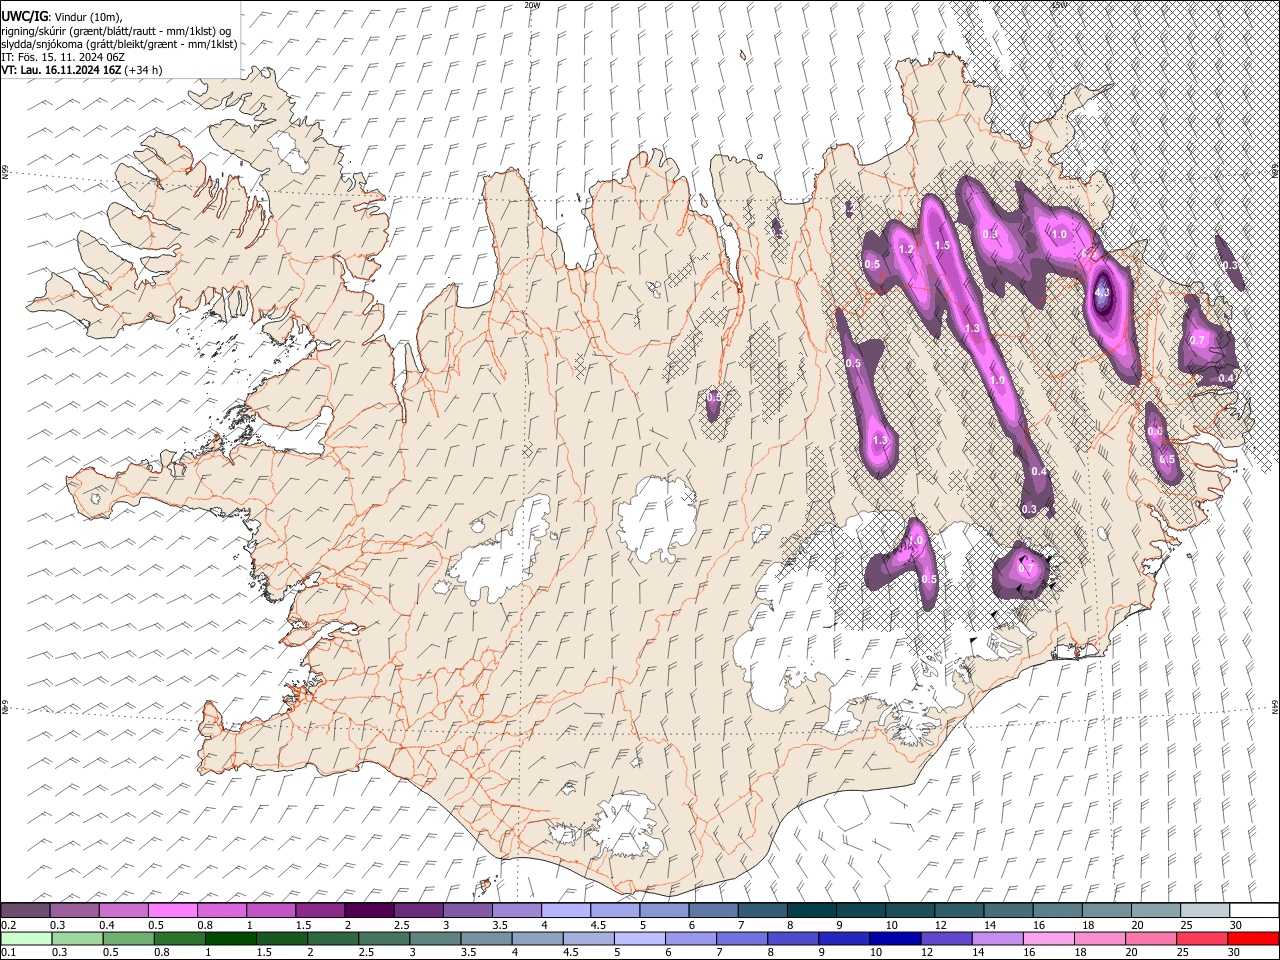
Task: Click upper legend swatch between 0.5 and 0.8
Action: click(x=172, y=911)
